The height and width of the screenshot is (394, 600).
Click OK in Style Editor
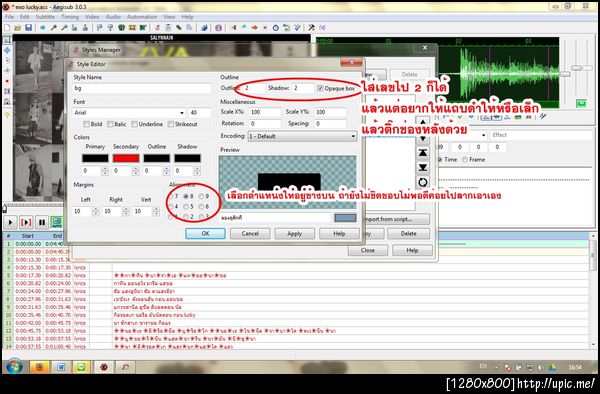pyautogui.click(x=205, y=233)
